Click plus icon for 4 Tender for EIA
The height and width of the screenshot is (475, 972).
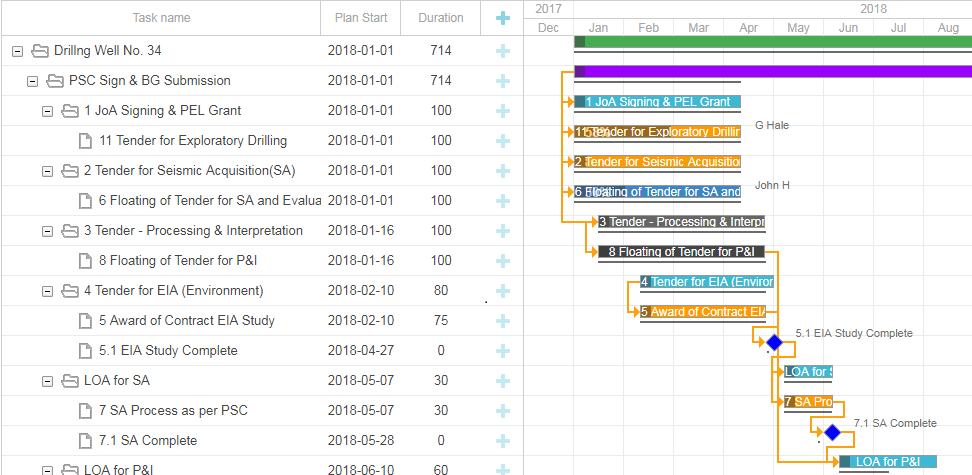[x=503, y=291]
